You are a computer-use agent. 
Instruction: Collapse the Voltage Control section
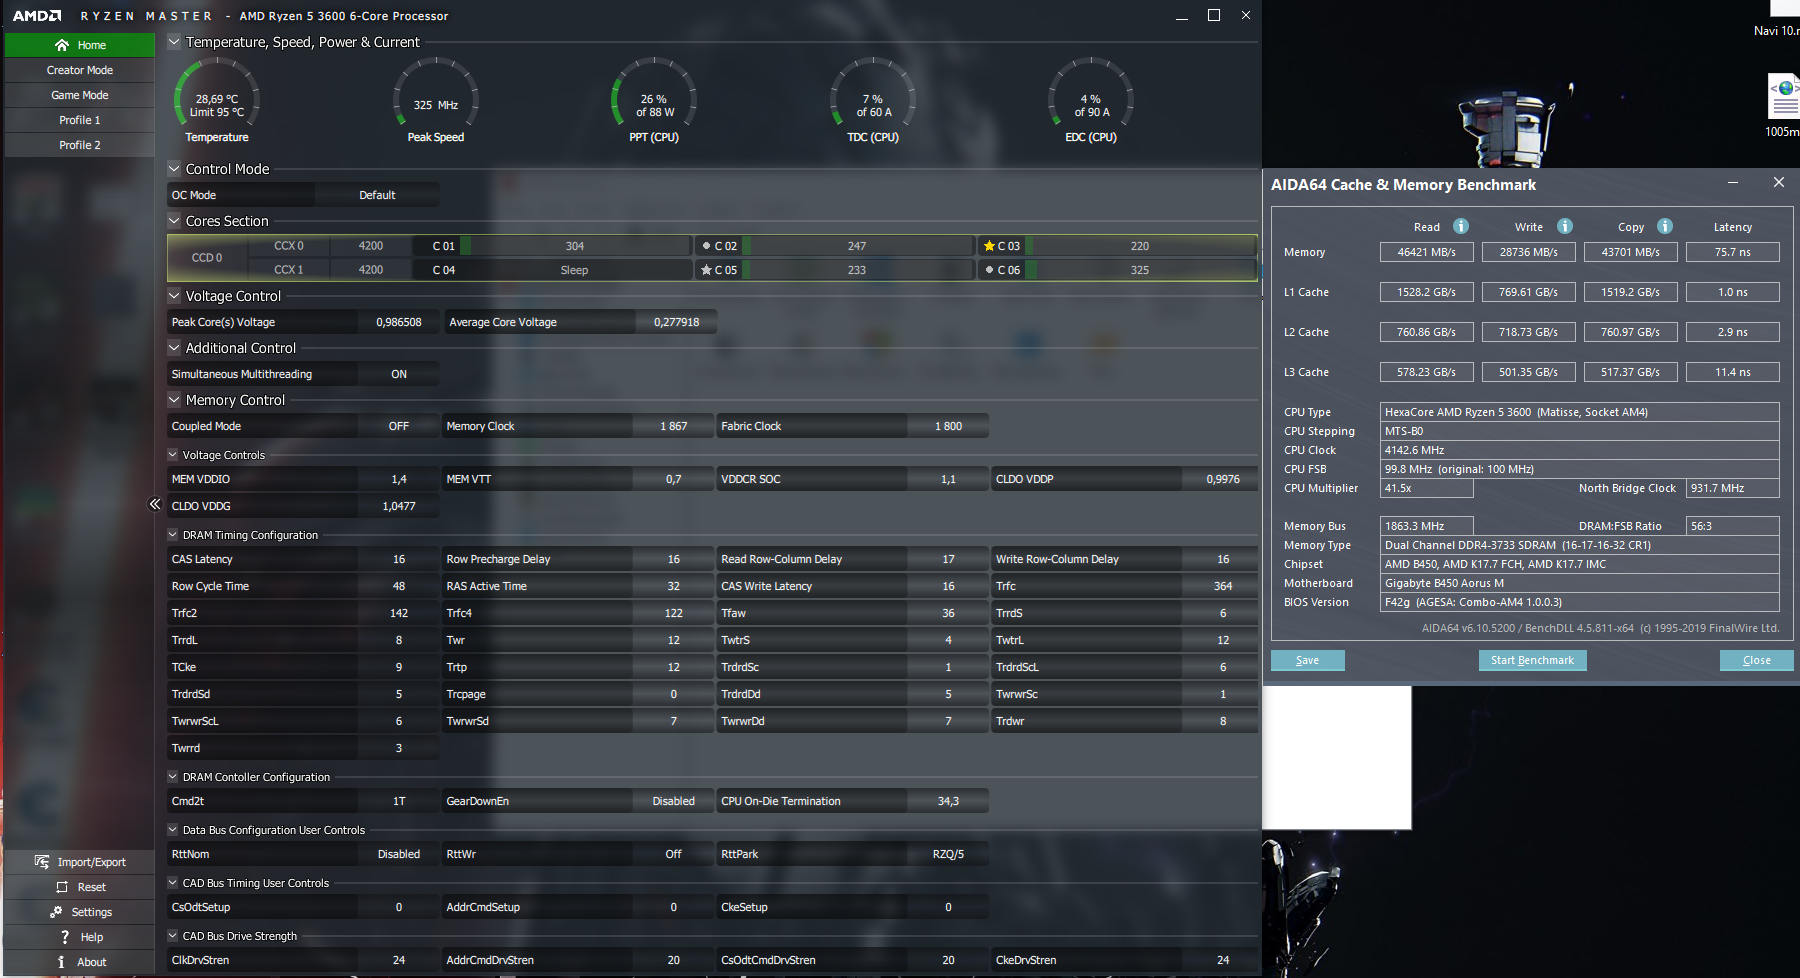pos(174,296)
